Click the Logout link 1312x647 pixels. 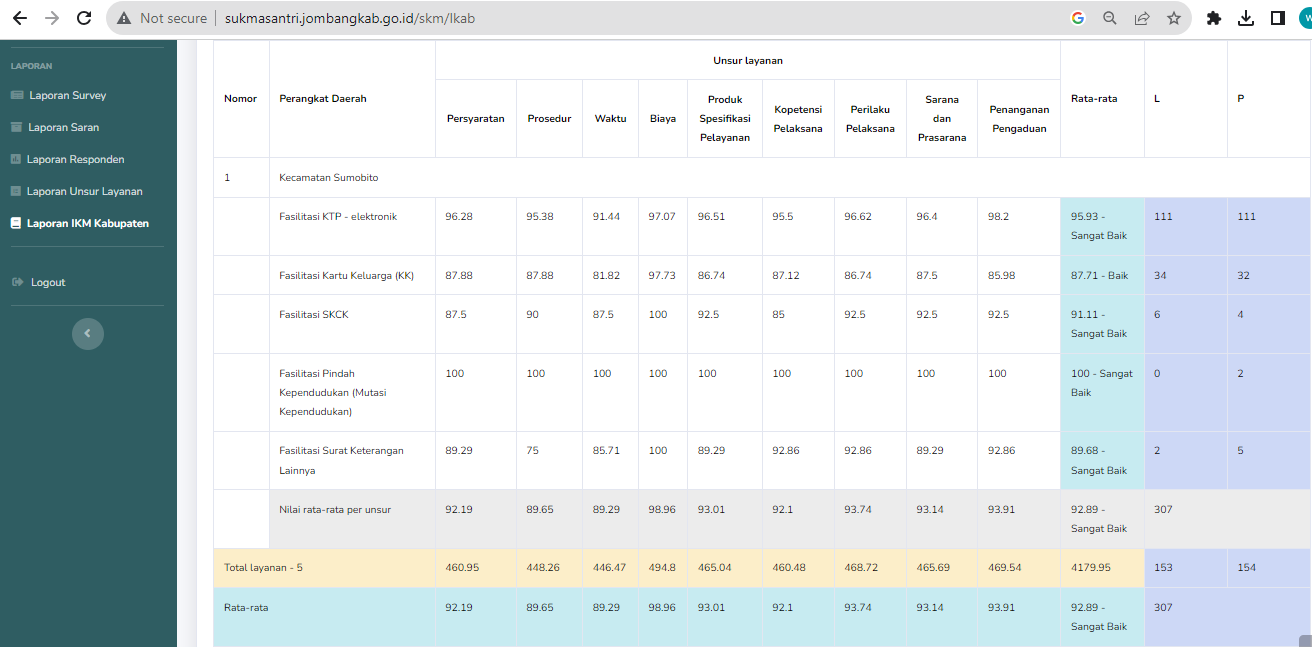47,282
